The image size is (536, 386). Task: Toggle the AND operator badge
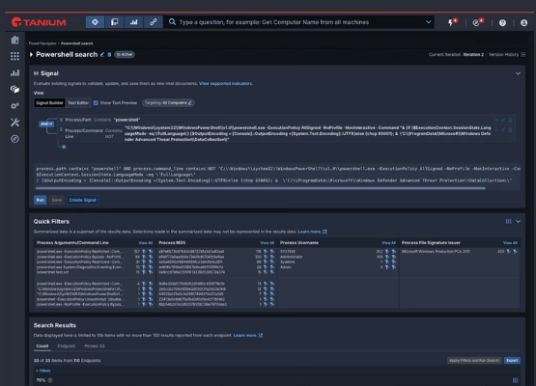coord(46,124)
